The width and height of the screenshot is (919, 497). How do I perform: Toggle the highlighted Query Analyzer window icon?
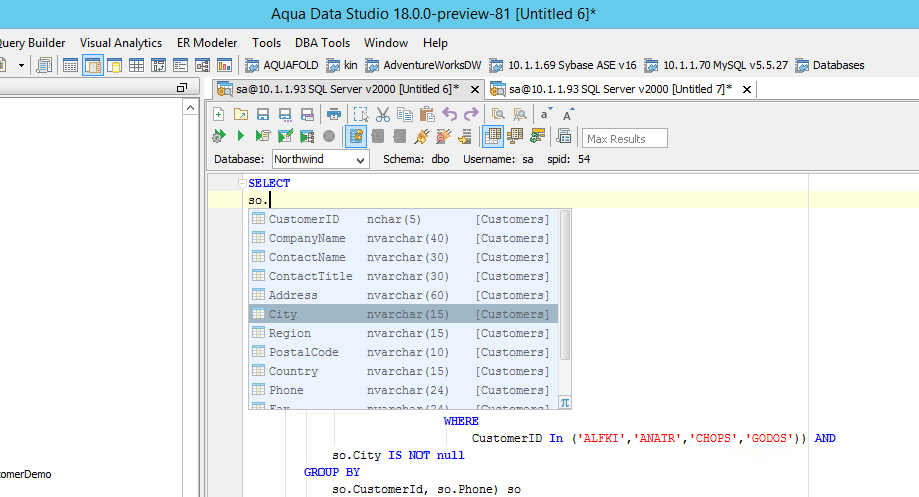pyautogui.click(x=93, y=65)
